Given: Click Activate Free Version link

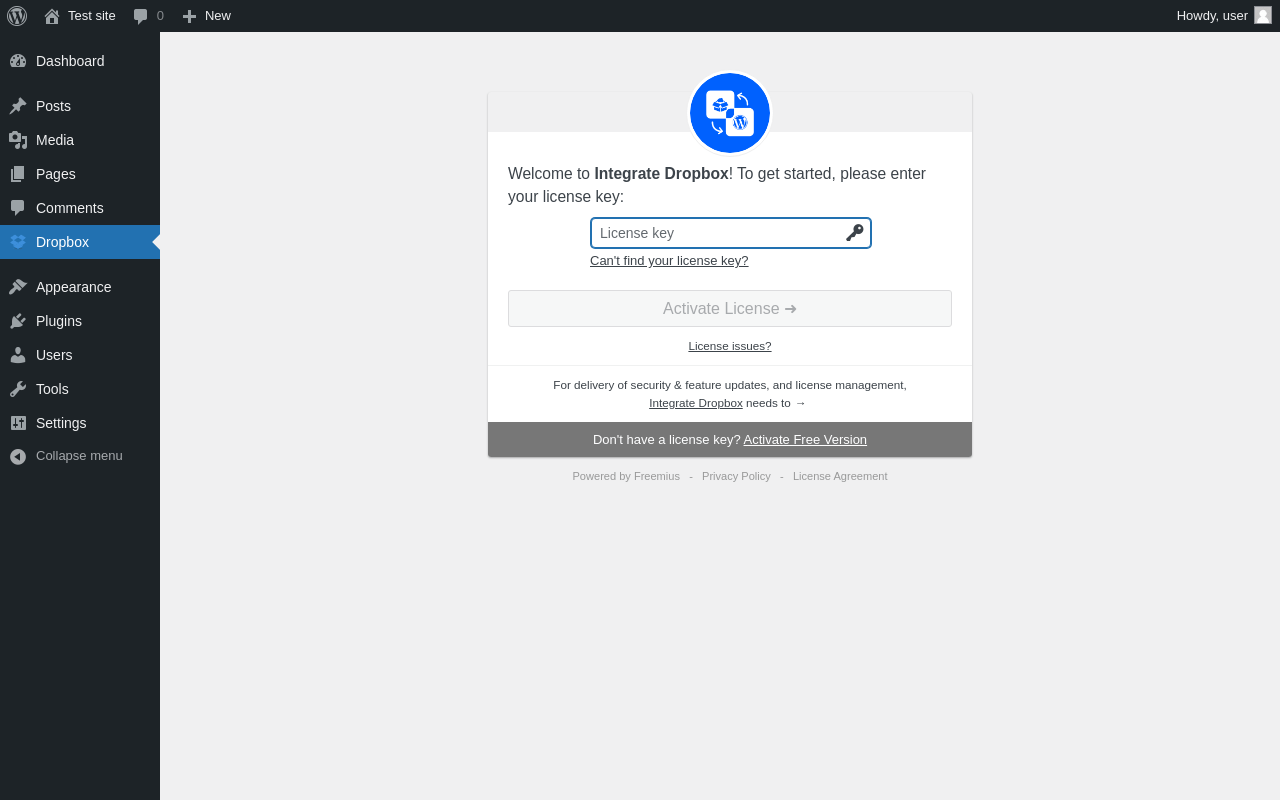Looking at the screenshot, I should click(805, 439).
